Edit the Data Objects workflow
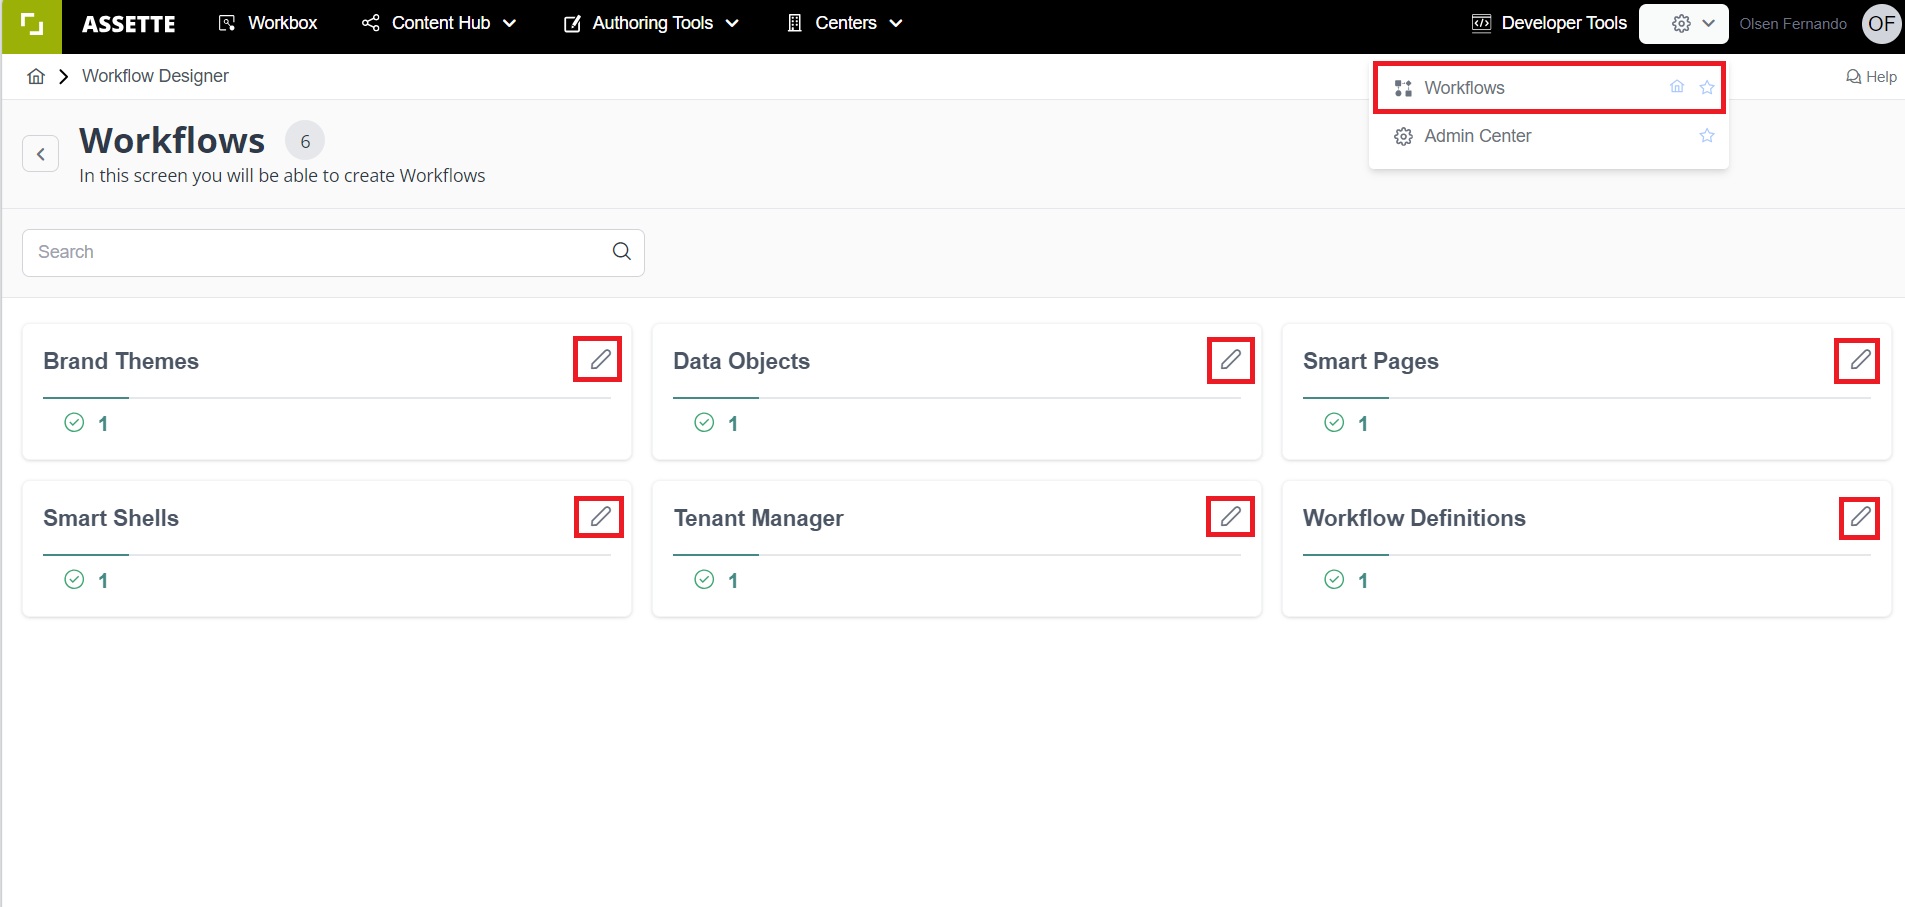1905x907 pixels. click(x=1230, y=359)
